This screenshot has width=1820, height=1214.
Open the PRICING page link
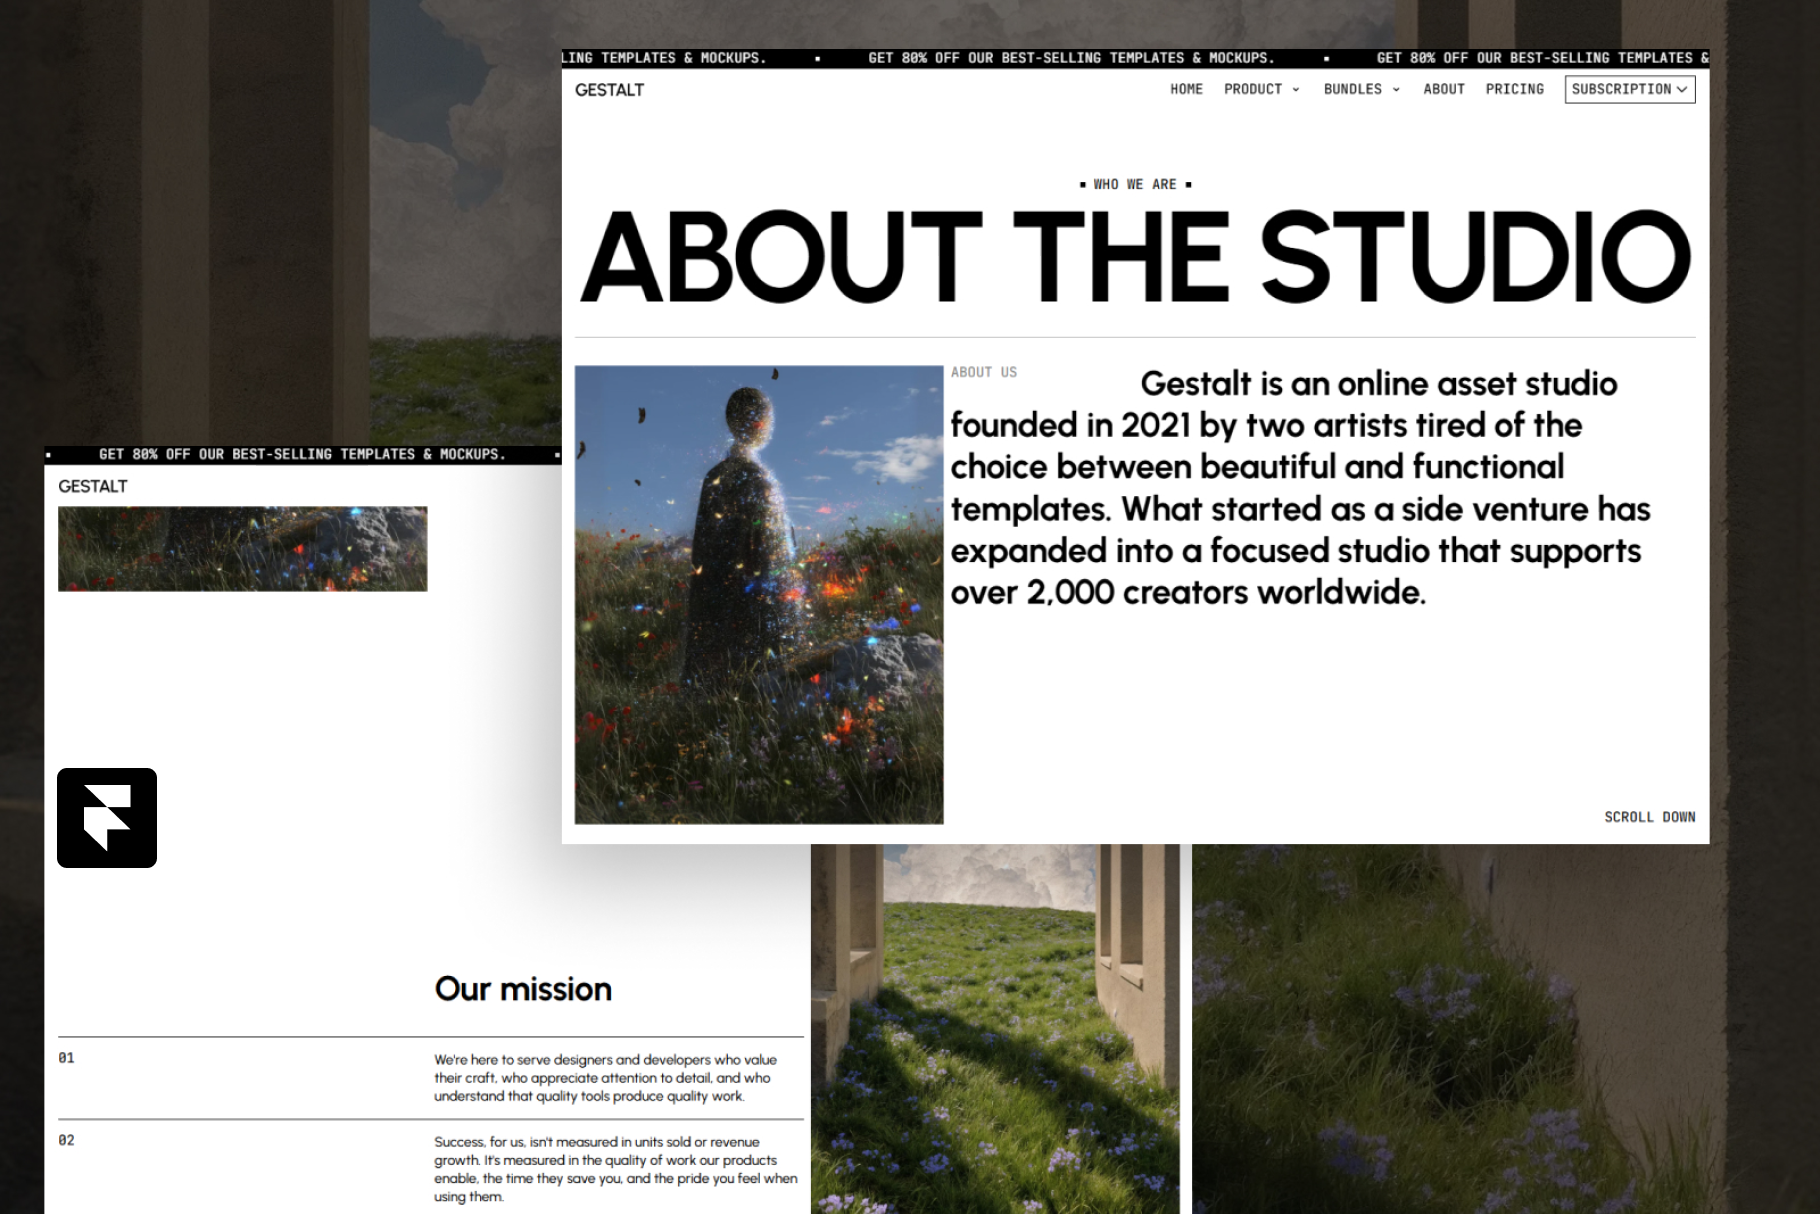click(x=1514, y=89)
